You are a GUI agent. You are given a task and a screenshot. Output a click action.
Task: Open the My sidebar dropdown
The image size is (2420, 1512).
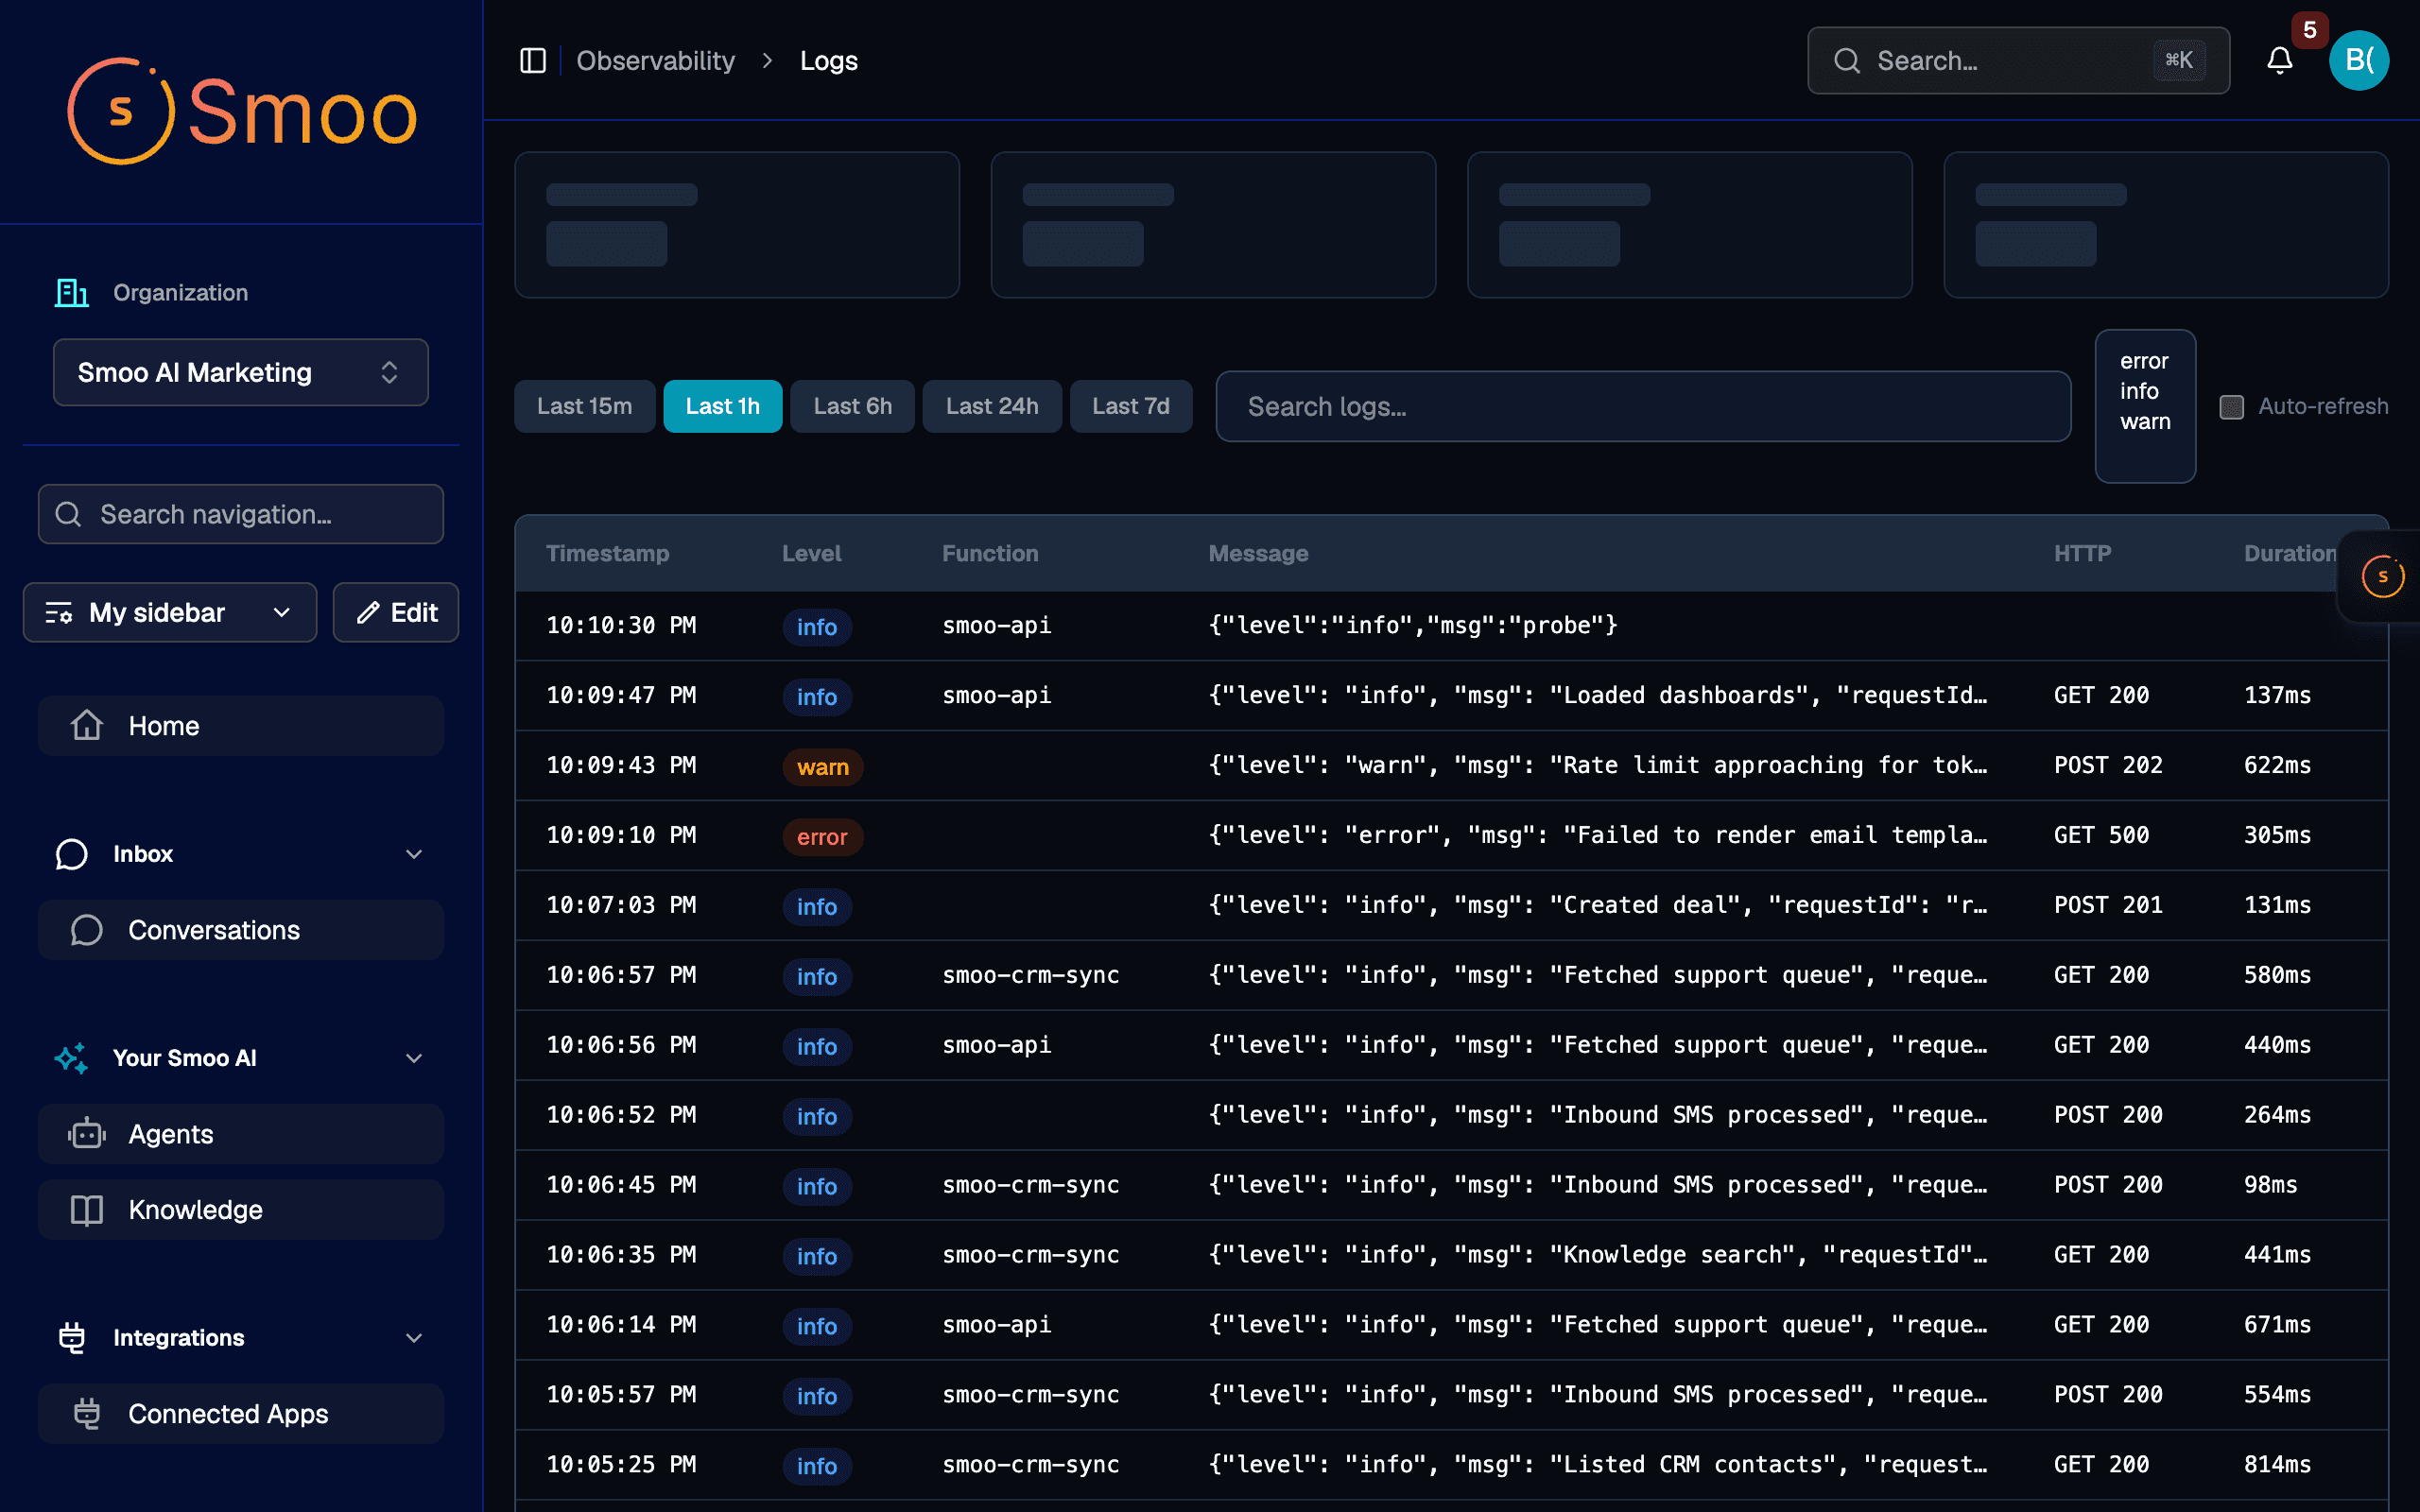point(170,612)
